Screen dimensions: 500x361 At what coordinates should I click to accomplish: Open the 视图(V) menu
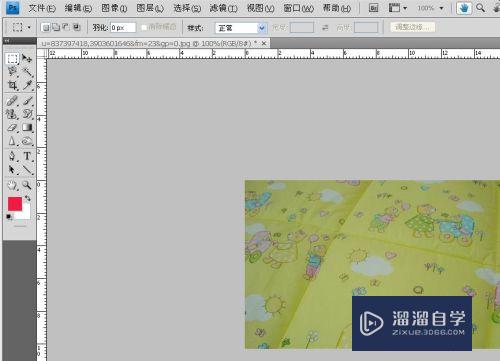coord(260,8)
